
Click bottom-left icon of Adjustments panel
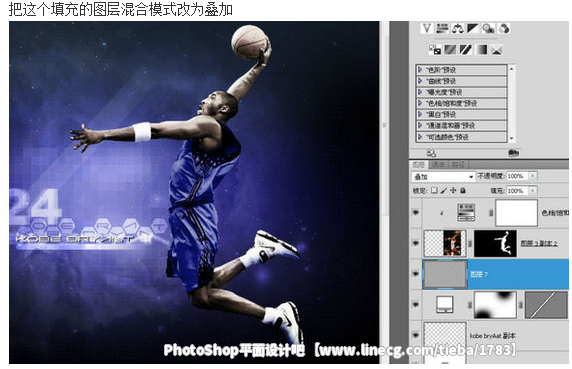coord(431,153)
